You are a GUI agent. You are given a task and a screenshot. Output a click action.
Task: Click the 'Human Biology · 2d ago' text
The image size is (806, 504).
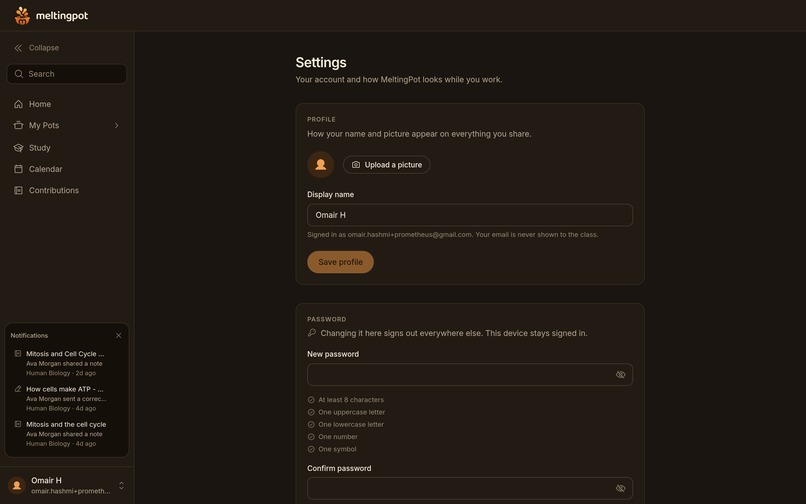(x=61, y=373)
